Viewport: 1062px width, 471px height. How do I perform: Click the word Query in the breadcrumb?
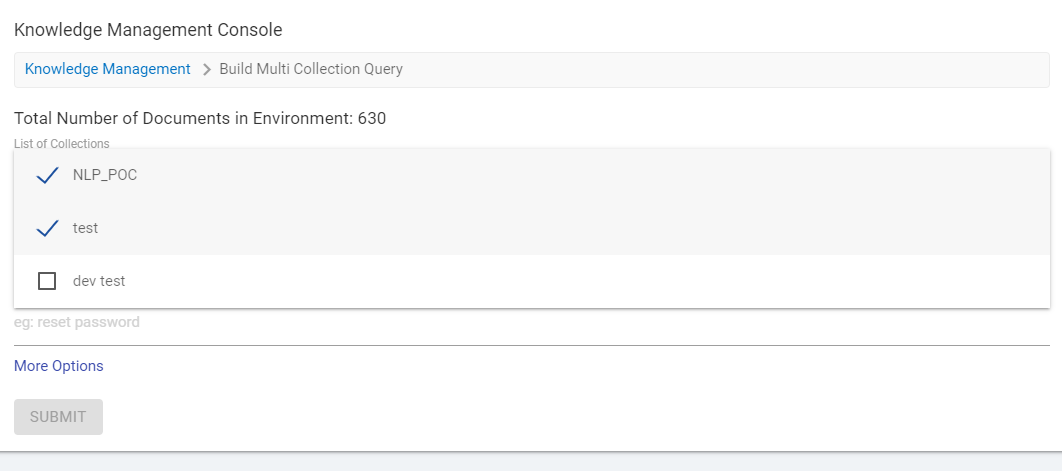[x=382, y=69]
